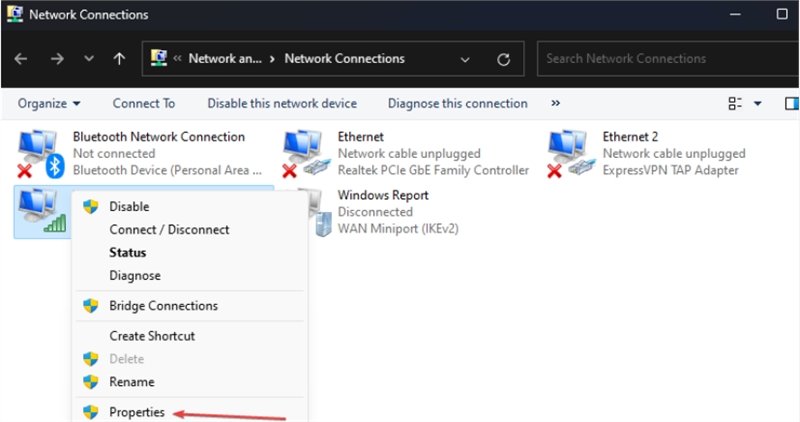Click the Refresh button in address bar

click(x=504, y=59)
